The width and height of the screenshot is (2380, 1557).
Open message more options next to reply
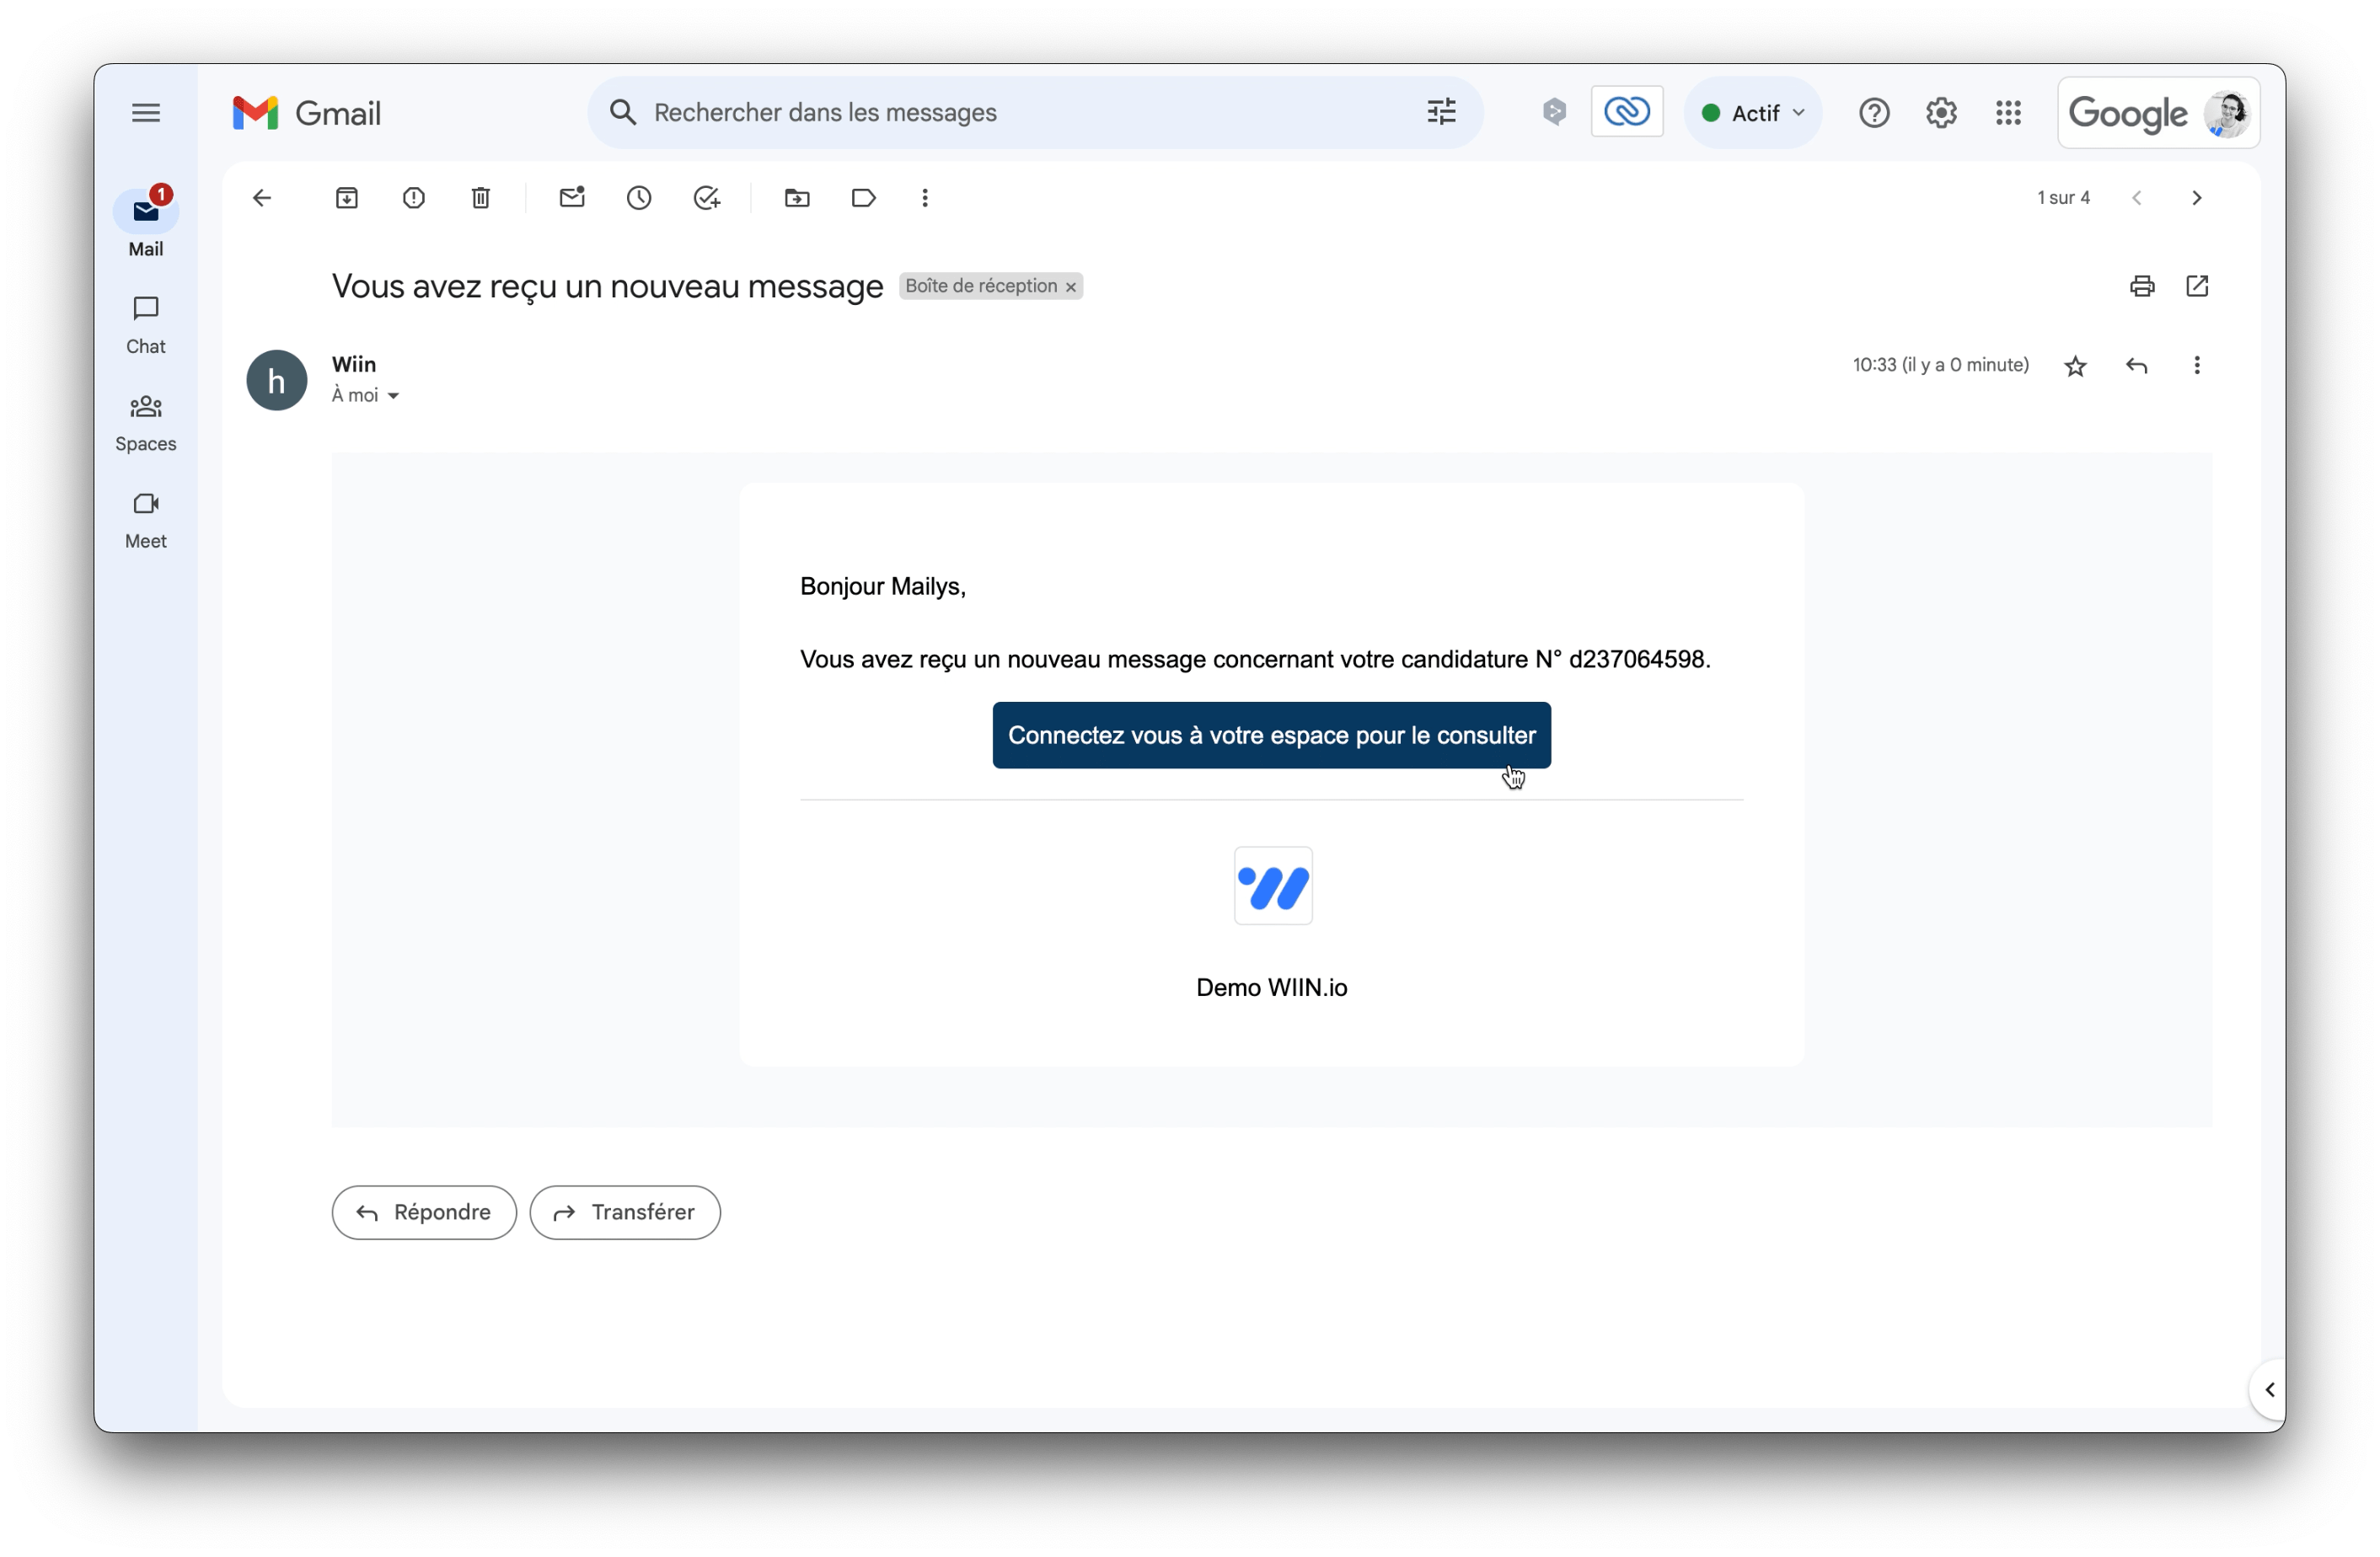coord(2197,366)
